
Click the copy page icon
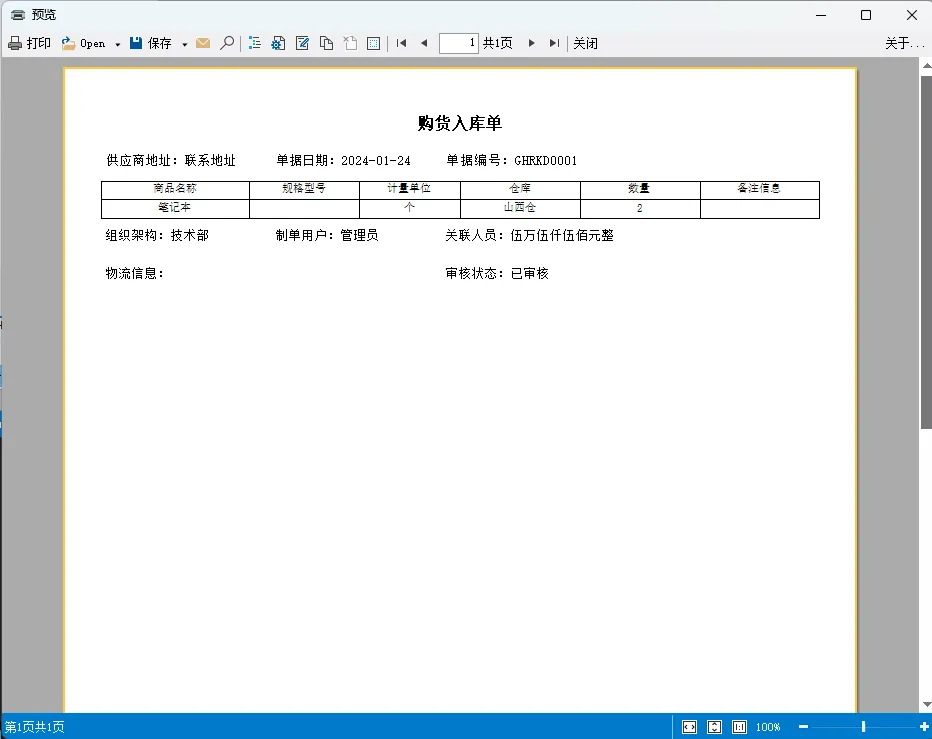click(326, 43)
